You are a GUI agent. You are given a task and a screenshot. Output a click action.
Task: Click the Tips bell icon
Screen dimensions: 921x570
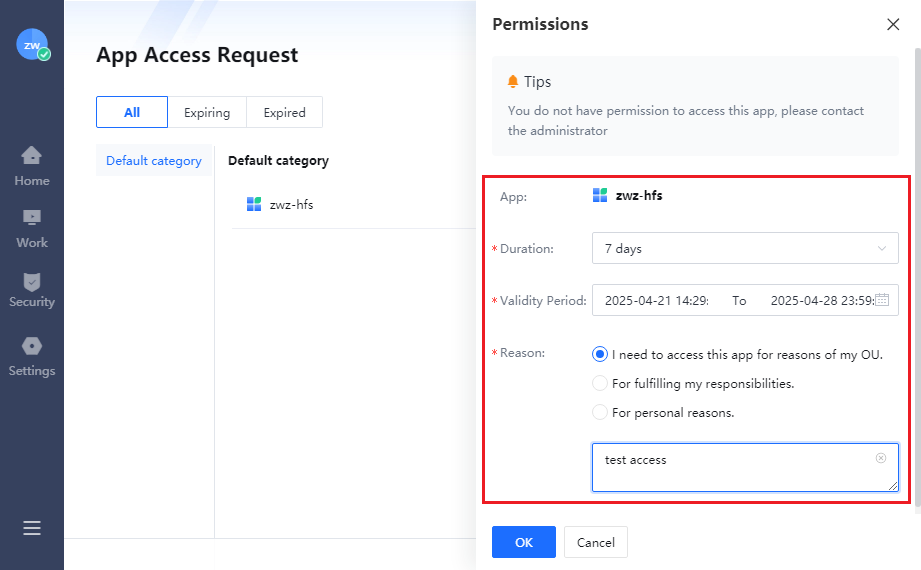pos(513,82)
